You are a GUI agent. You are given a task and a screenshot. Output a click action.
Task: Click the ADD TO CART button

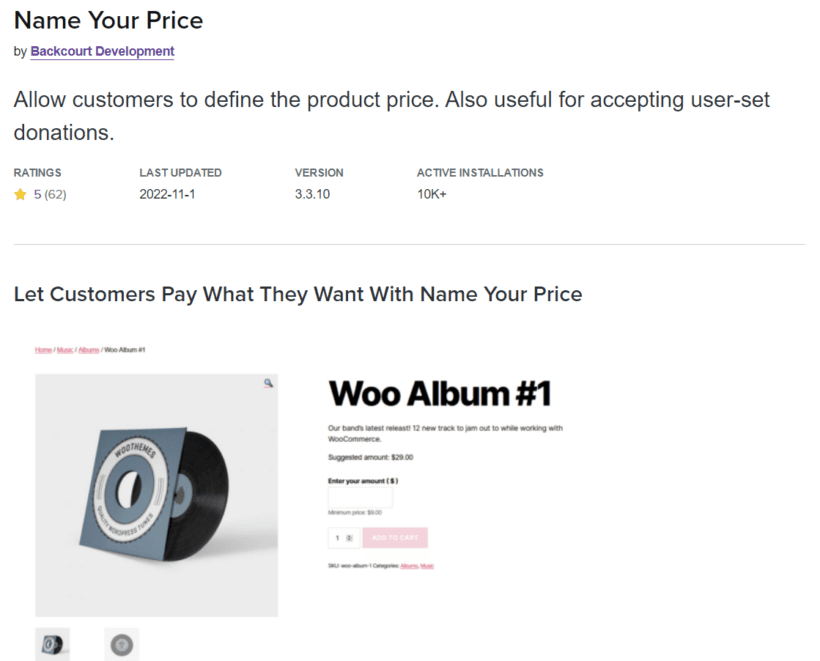click(395, 538)
